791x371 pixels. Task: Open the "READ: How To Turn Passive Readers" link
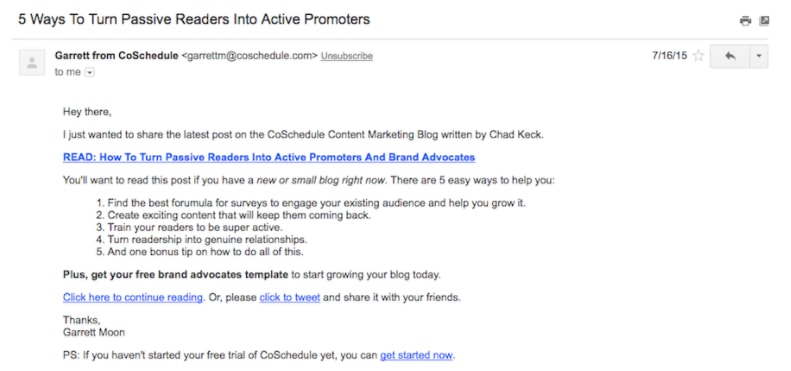(x=269, y=157)
